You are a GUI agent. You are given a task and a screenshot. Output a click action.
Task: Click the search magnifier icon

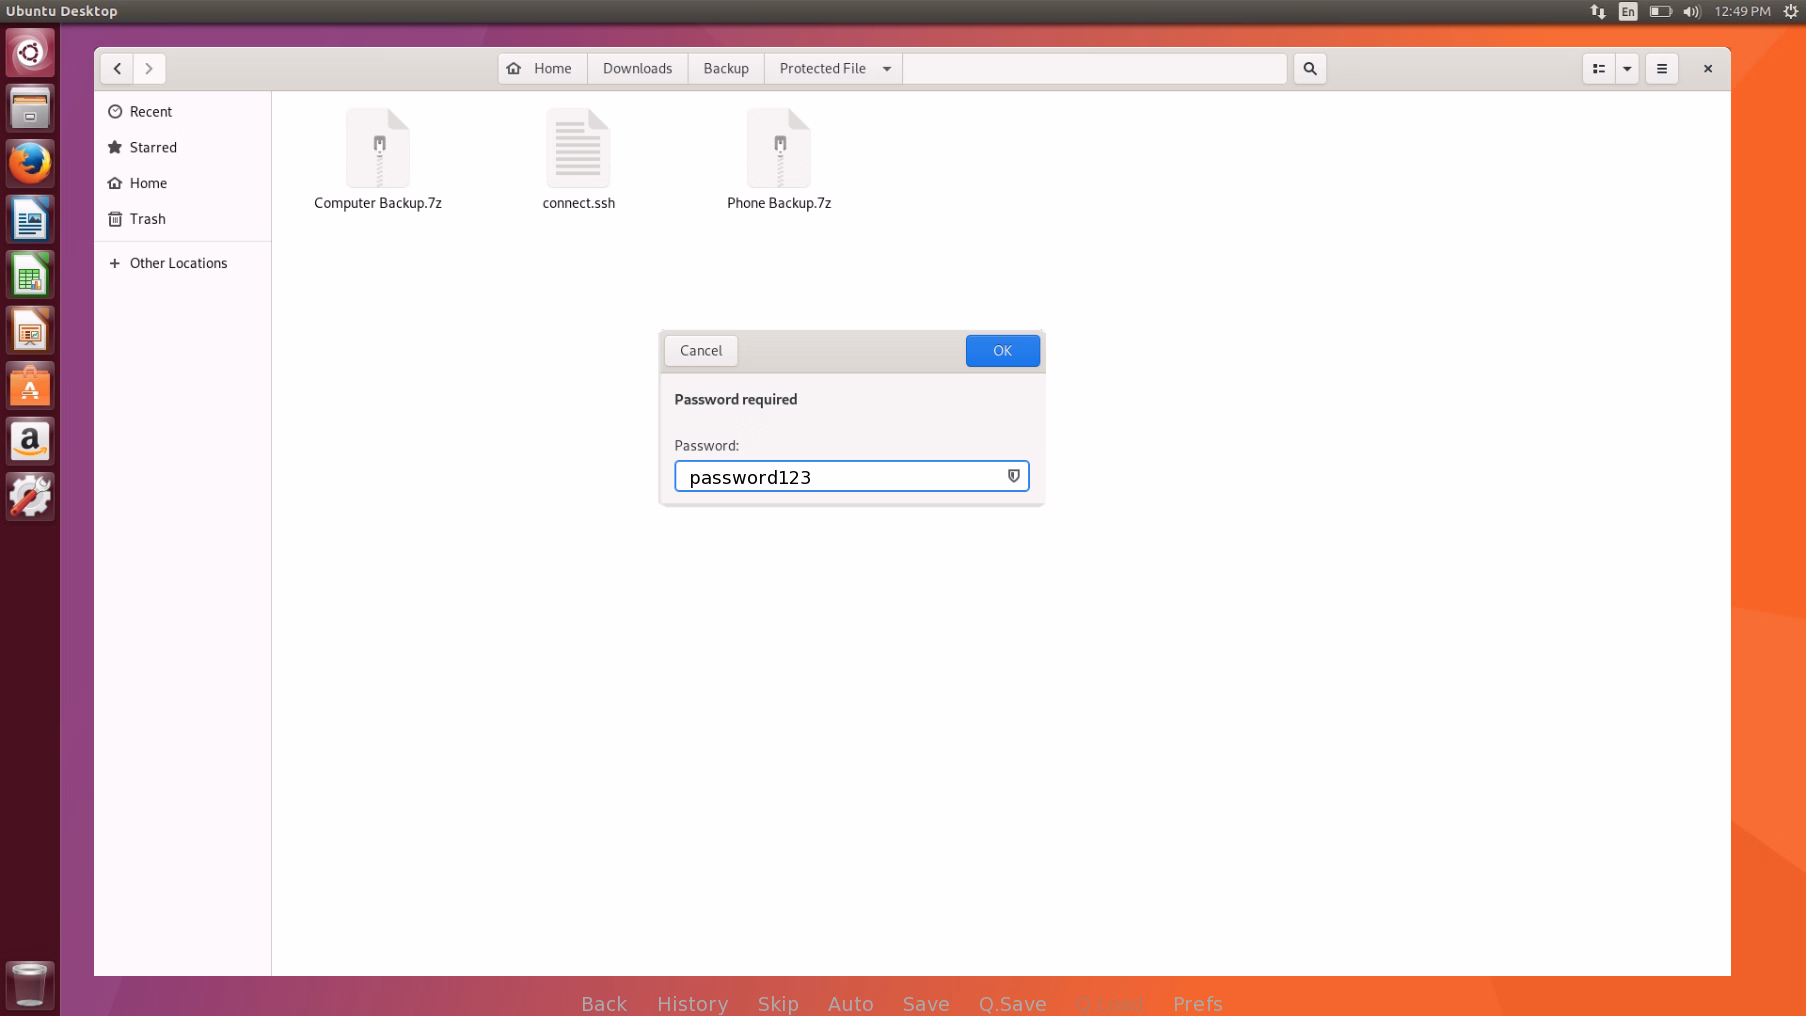tap(1309, 69)
